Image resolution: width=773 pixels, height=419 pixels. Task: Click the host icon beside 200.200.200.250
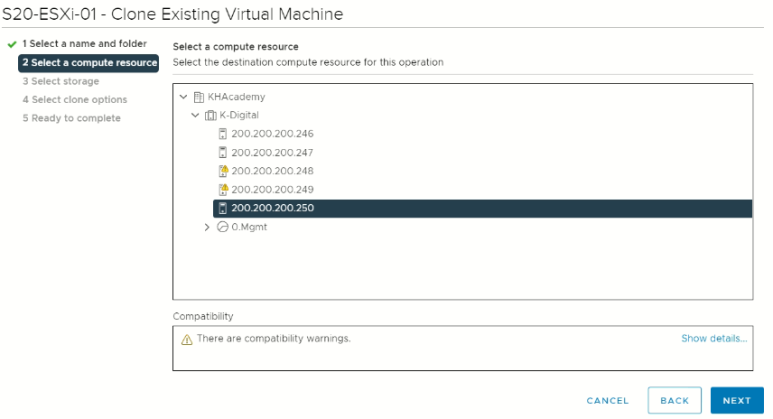pyautogui.click(x=223, y=208)
